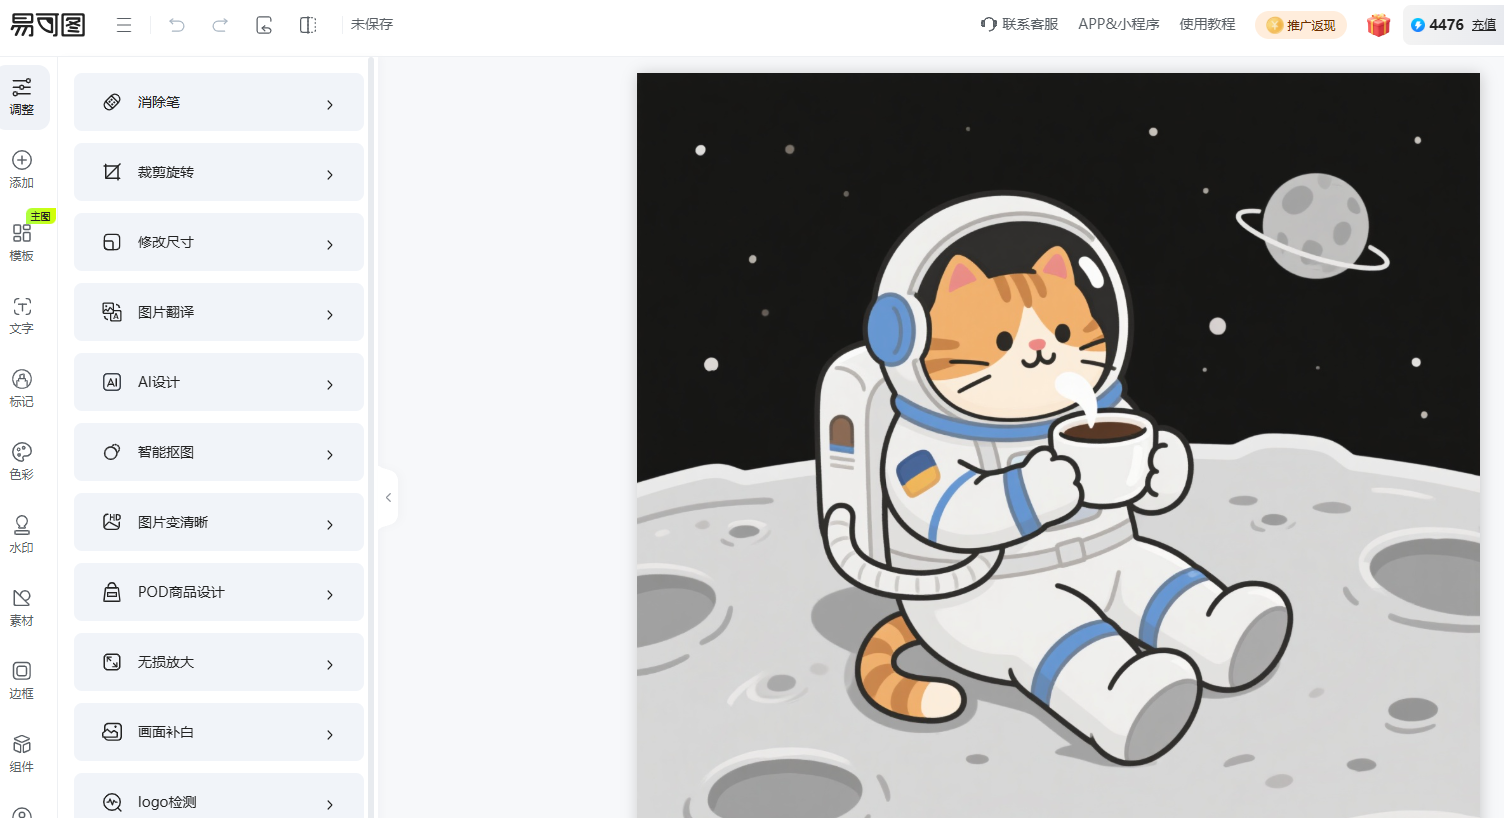Screen dimensions: 1504x818
Task: Select the 色彩 (Color) sidebar icon
Action: point(22,461)
